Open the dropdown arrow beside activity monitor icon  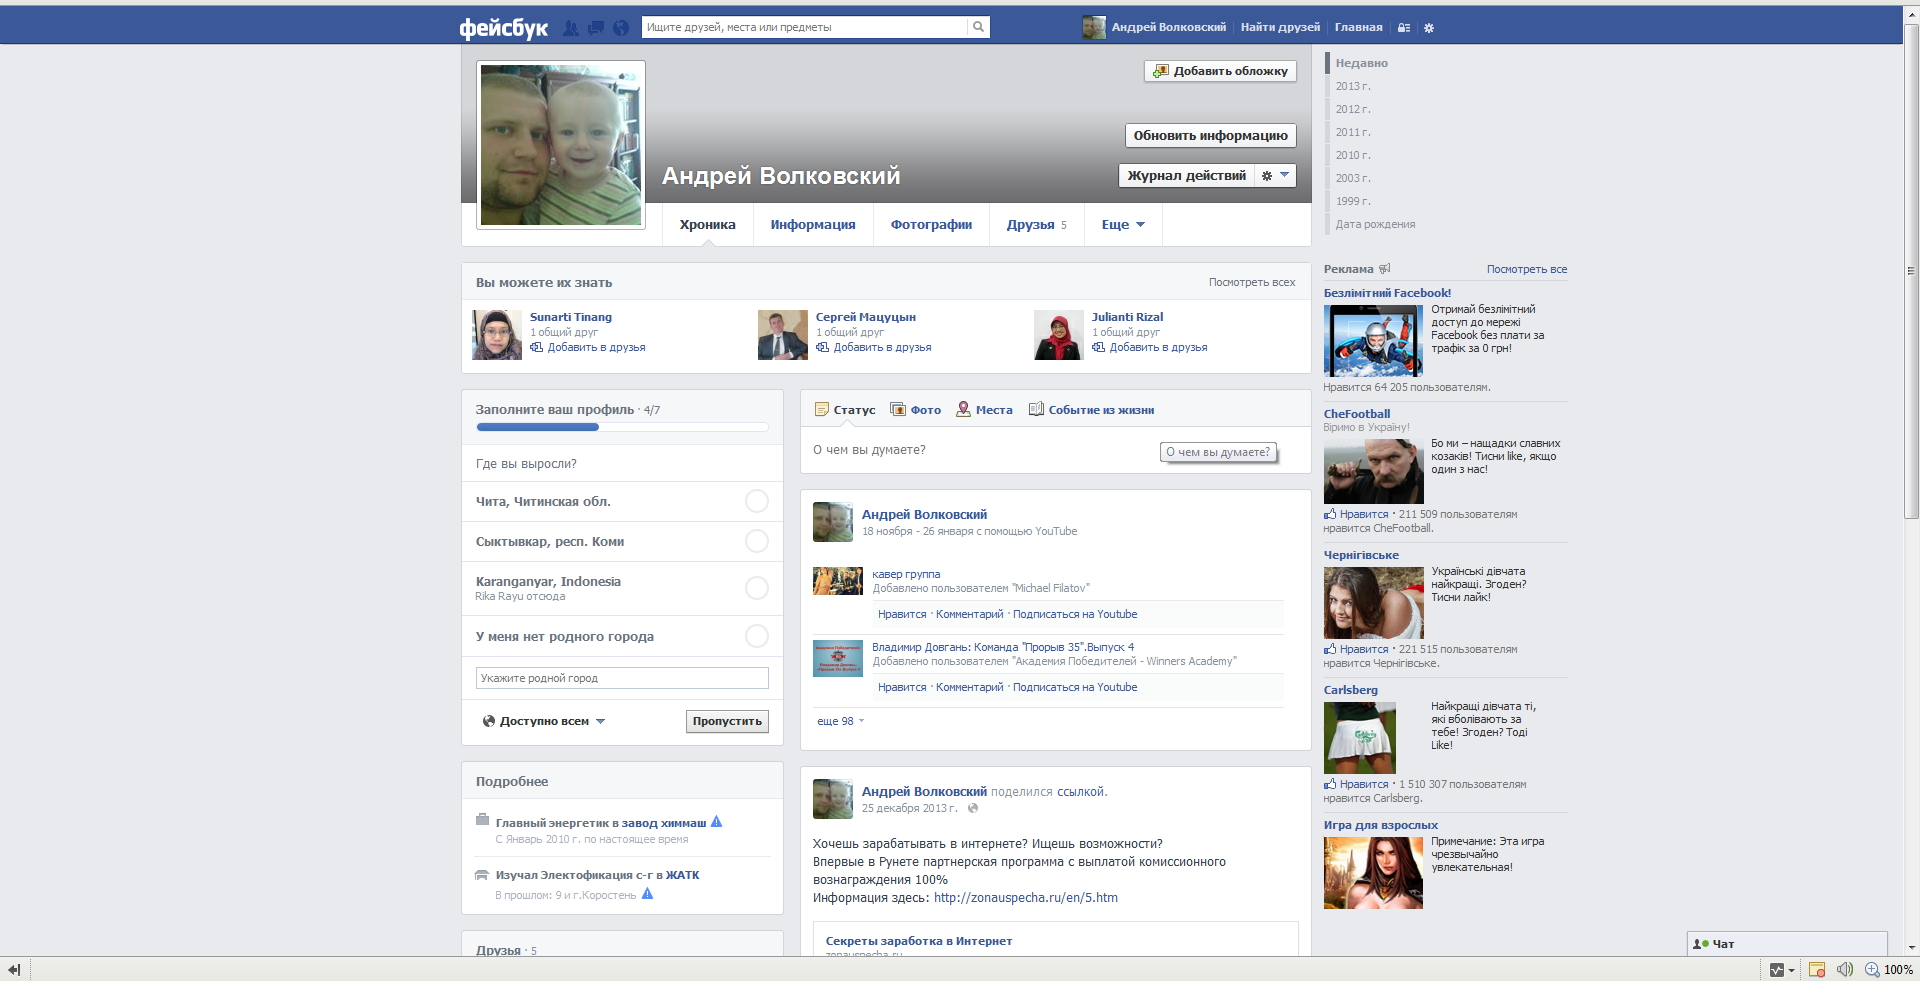pos(1791,971)
